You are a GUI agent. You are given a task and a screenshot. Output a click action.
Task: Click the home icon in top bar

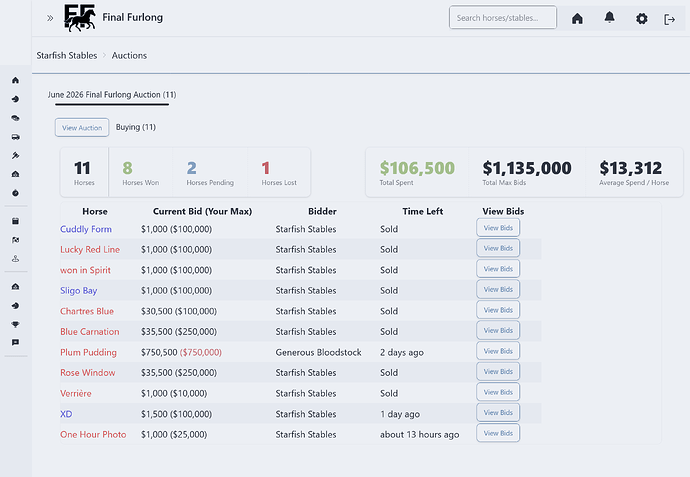coord(577,18)
